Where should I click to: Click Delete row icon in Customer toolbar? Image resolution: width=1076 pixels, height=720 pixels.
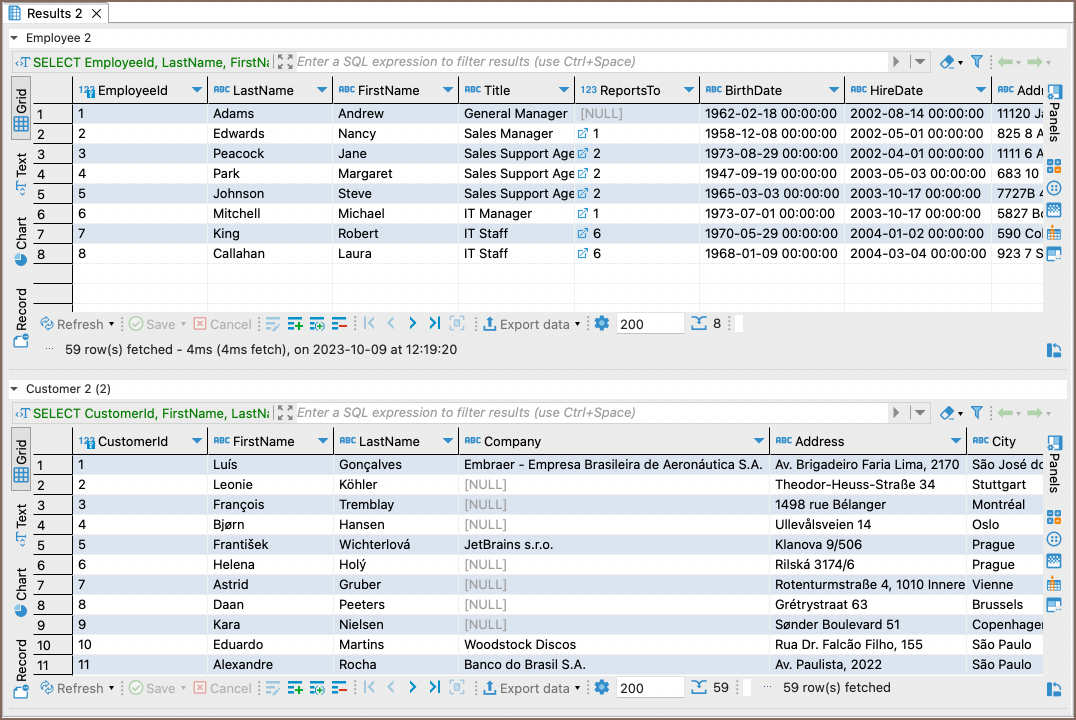click(339, 688)
